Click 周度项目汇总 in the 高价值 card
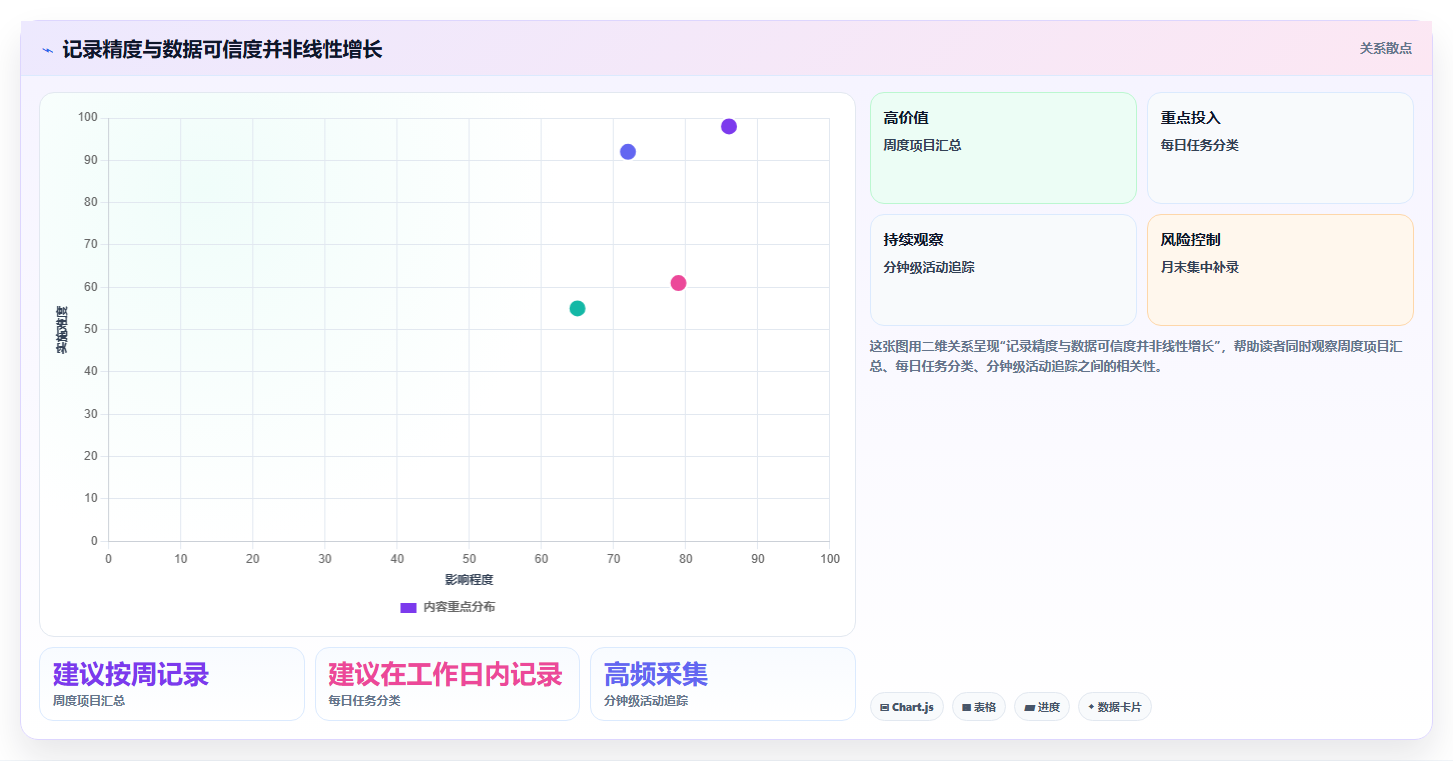This screenshot has height=761, width=1453. 923,146
